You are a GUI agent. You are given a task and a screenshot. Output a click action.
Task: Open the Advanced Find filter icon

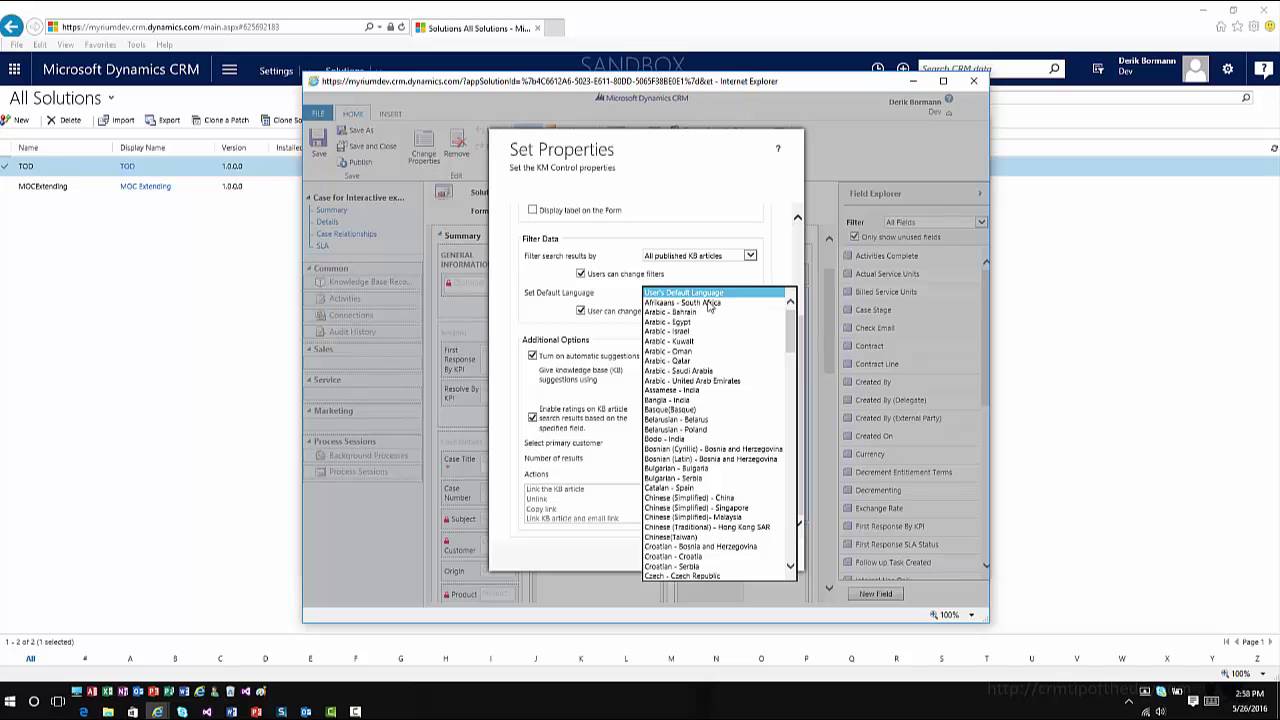pos(1099,69)
